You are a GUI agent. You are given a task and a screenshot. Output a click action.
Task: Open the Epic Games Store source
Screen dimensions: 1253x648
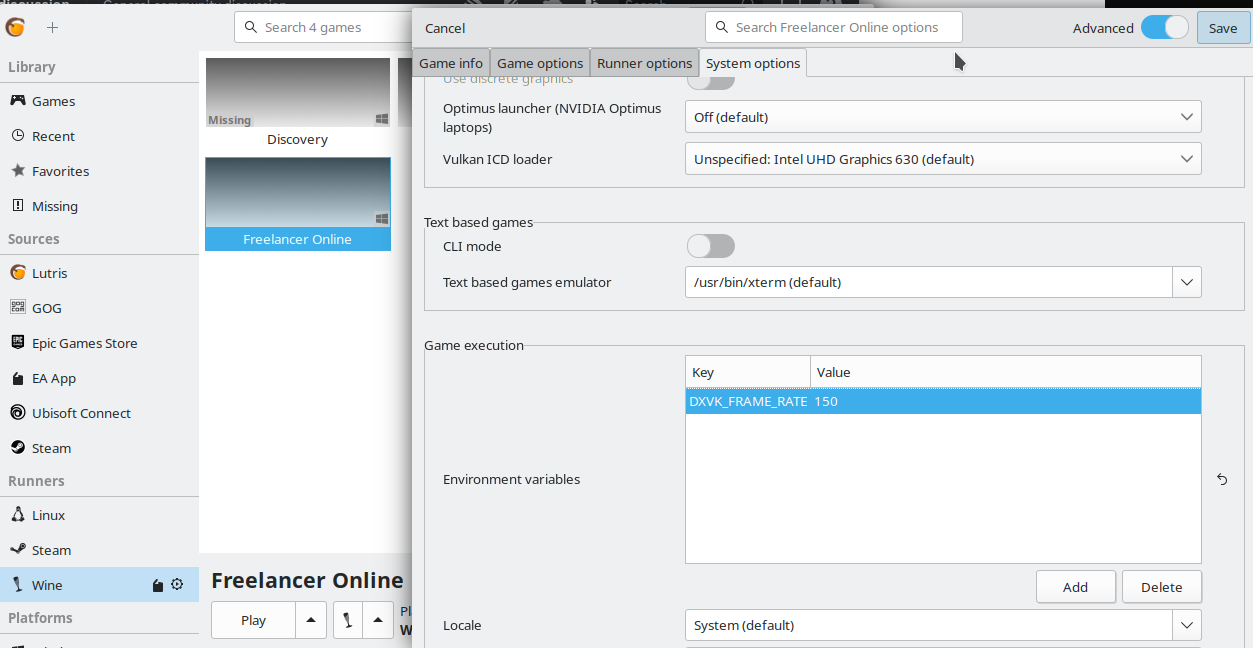coord(99,343)
